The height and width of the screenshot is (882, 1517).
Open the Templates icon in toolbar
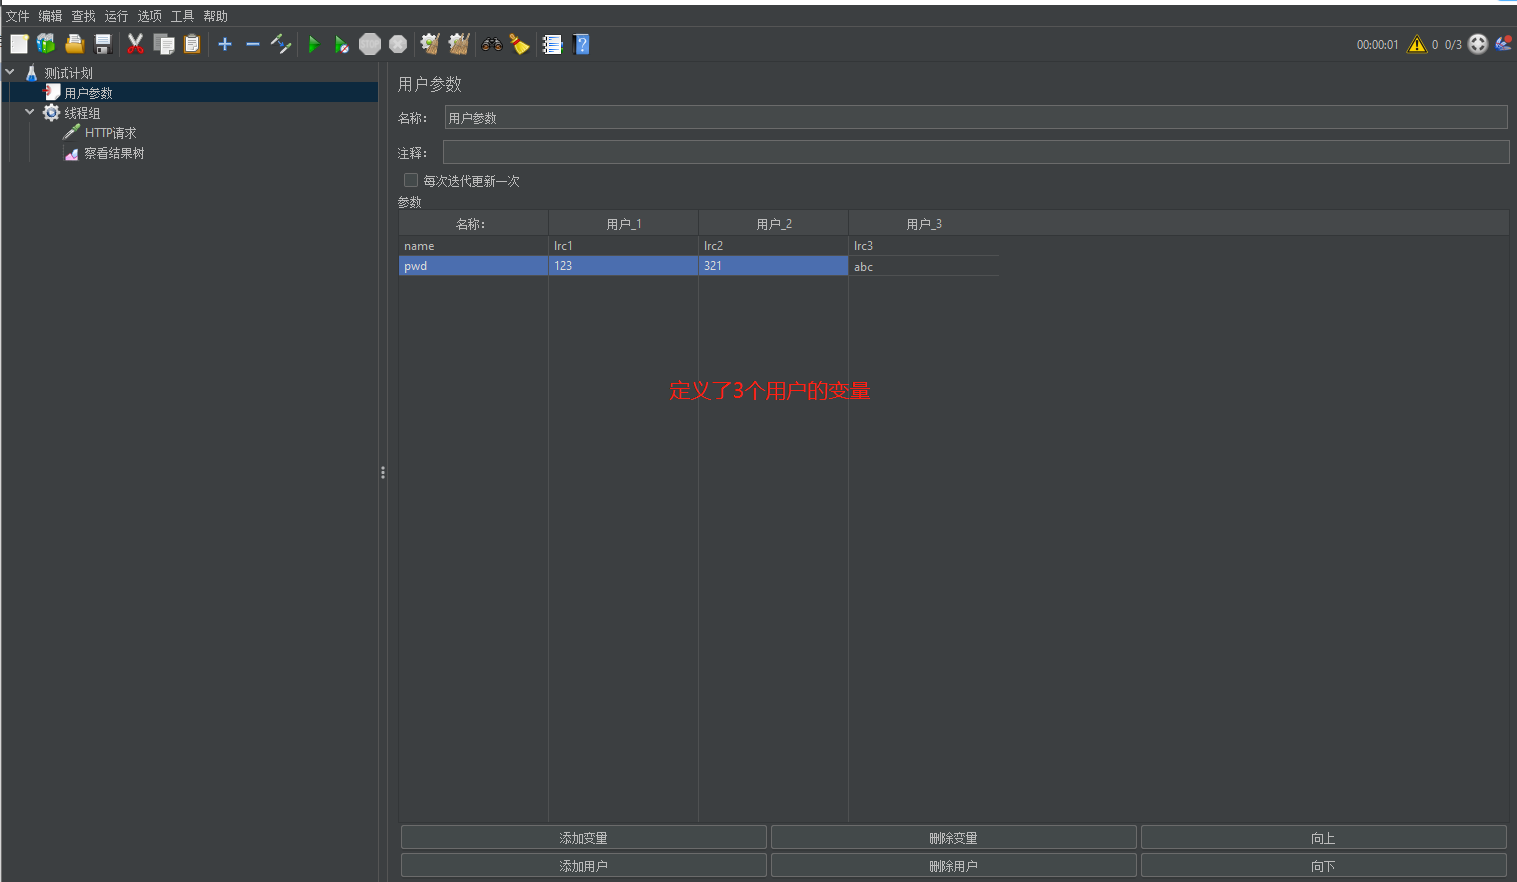point(46,44)
